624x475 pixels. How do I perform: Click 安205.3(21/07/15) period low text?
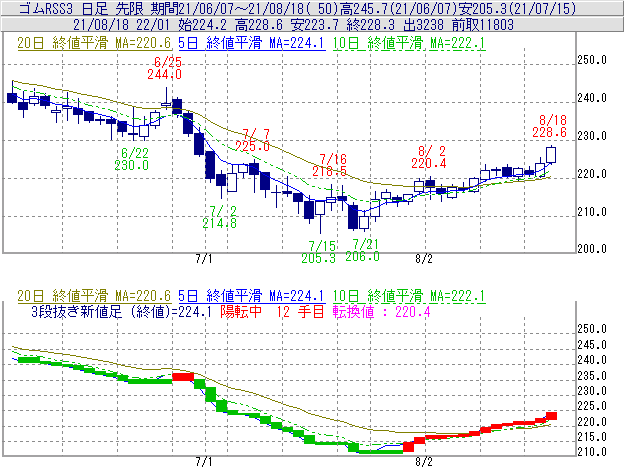coord(517,8)
